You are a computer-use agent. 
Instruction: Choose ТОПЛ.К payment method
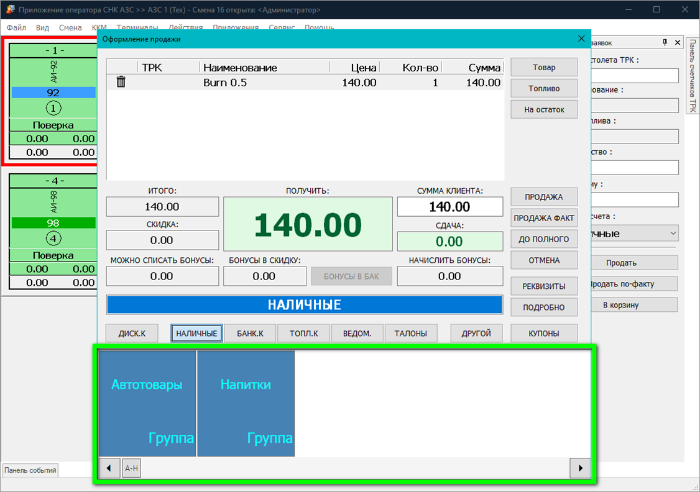[x=304, y=333]
